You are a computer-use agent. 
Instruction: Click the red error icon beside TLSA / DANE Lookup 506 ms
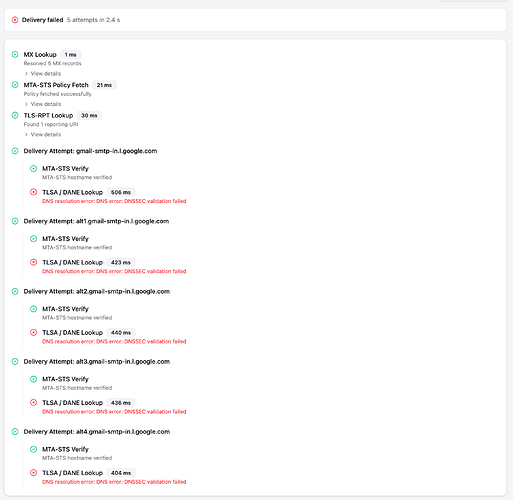(33, 192)
